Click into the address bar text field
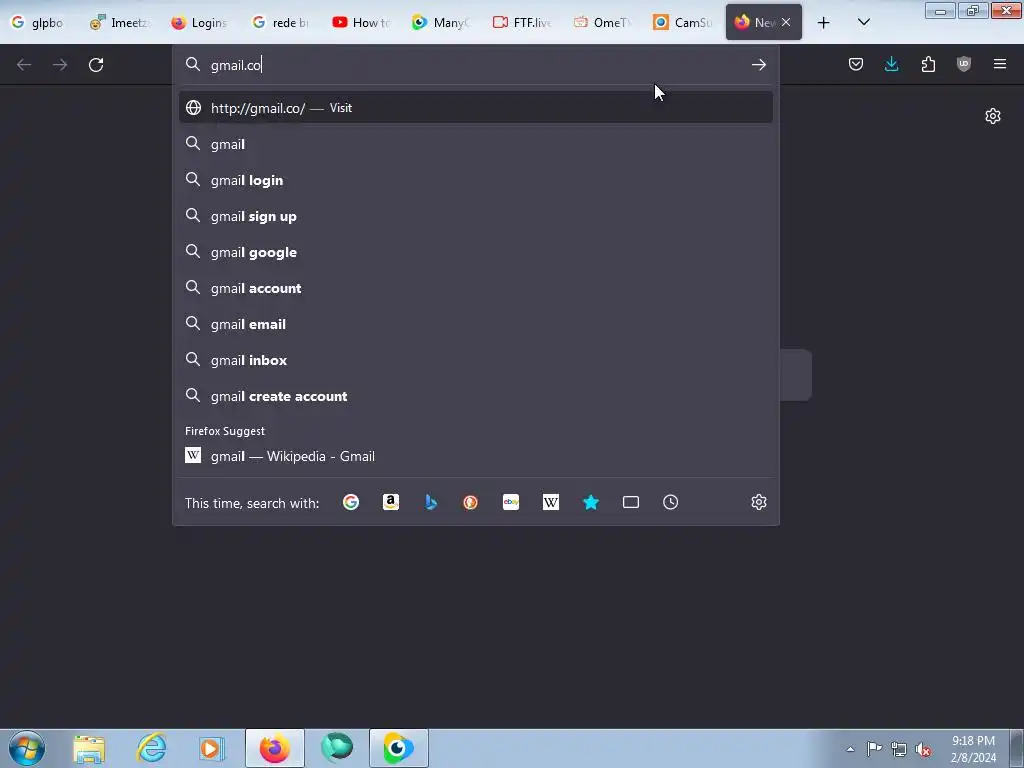Image resolution: width=1024 pixels, height=768 pixels. [477, 65]
